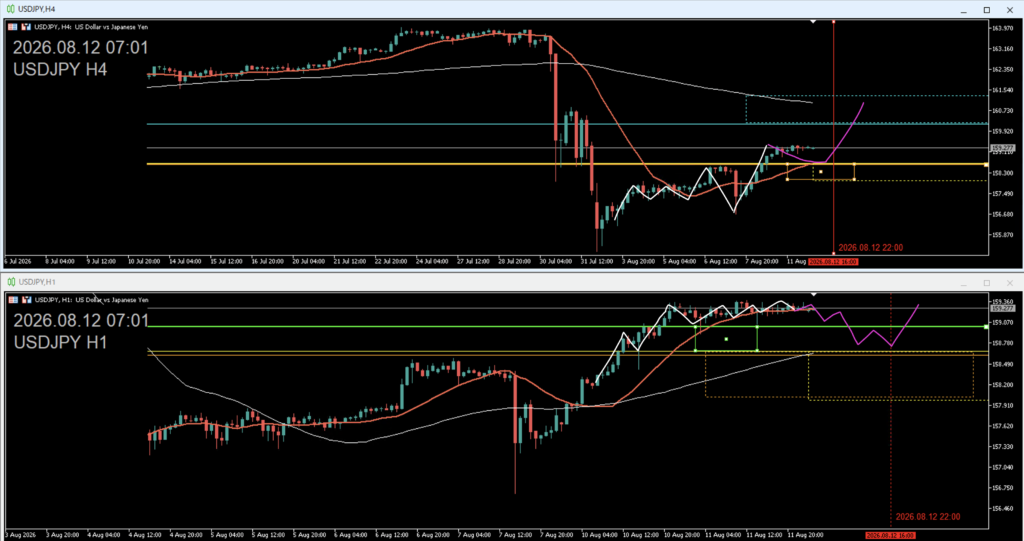Click current price tag 159.277 on H4 axis
Viewport: 1024px width, 541px height.
(1002, 148)
